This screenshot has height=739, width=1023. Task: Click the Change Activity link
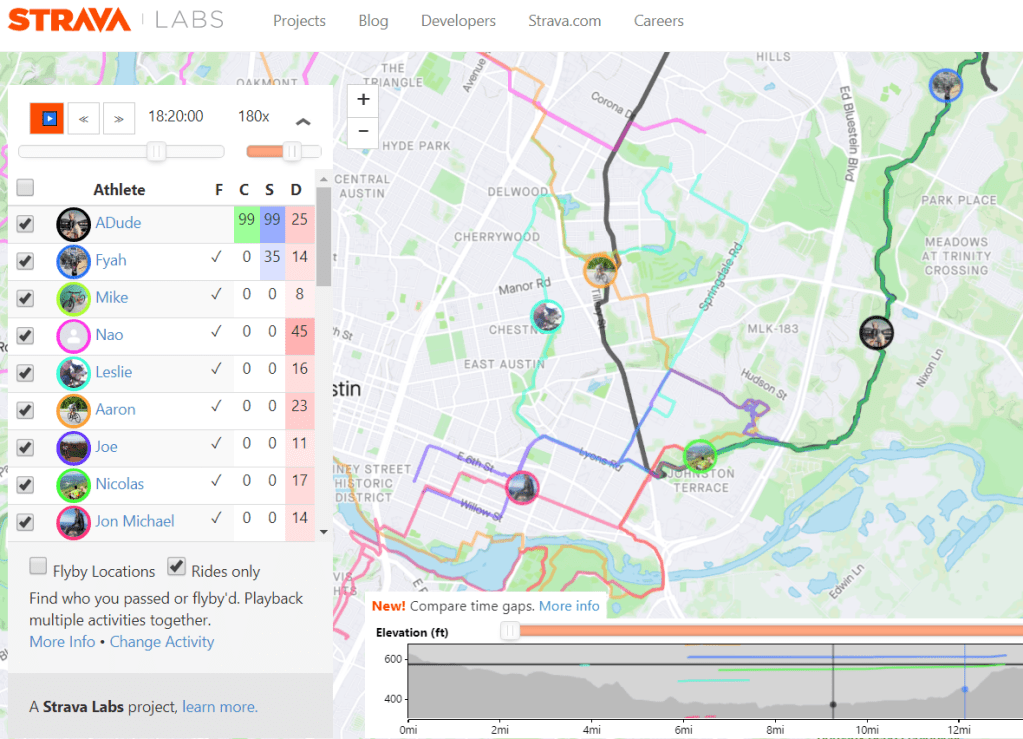click(x=162, y=642)
